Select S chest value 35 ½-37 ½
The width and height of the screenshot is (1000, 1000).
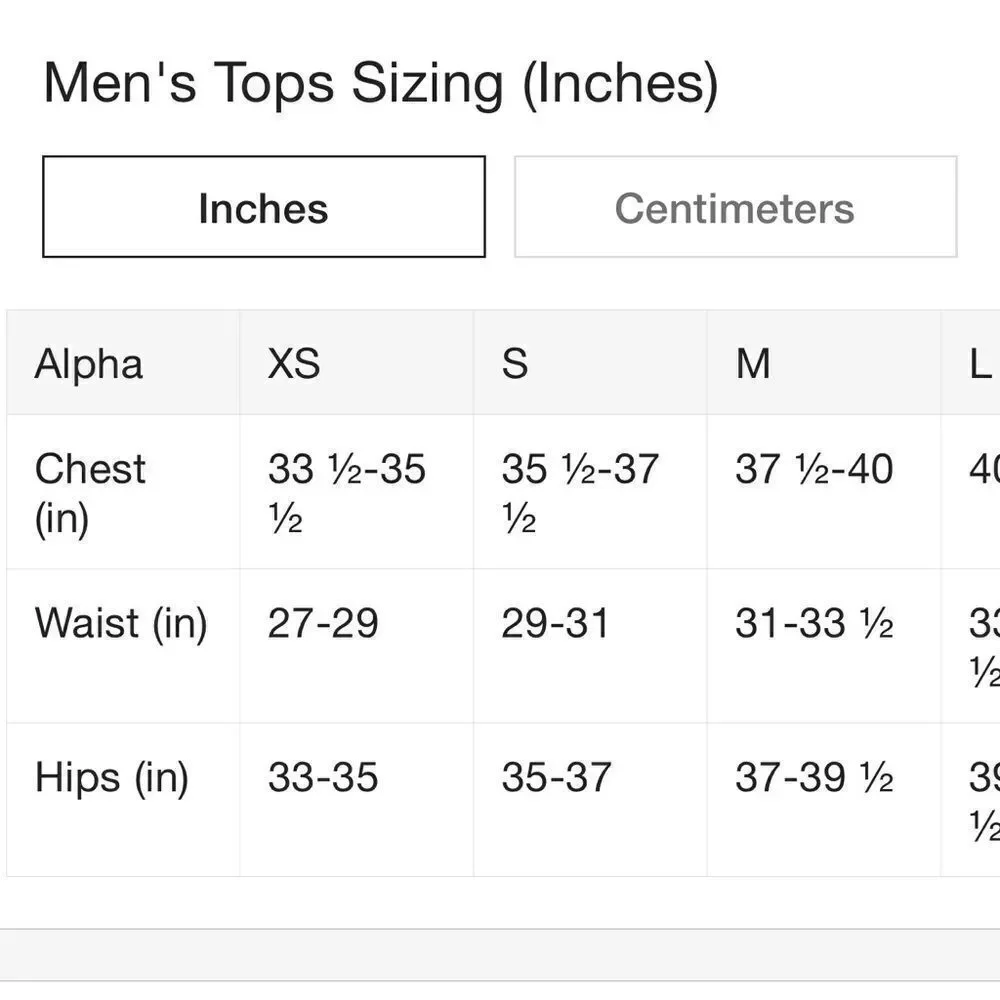pos(580,493)
